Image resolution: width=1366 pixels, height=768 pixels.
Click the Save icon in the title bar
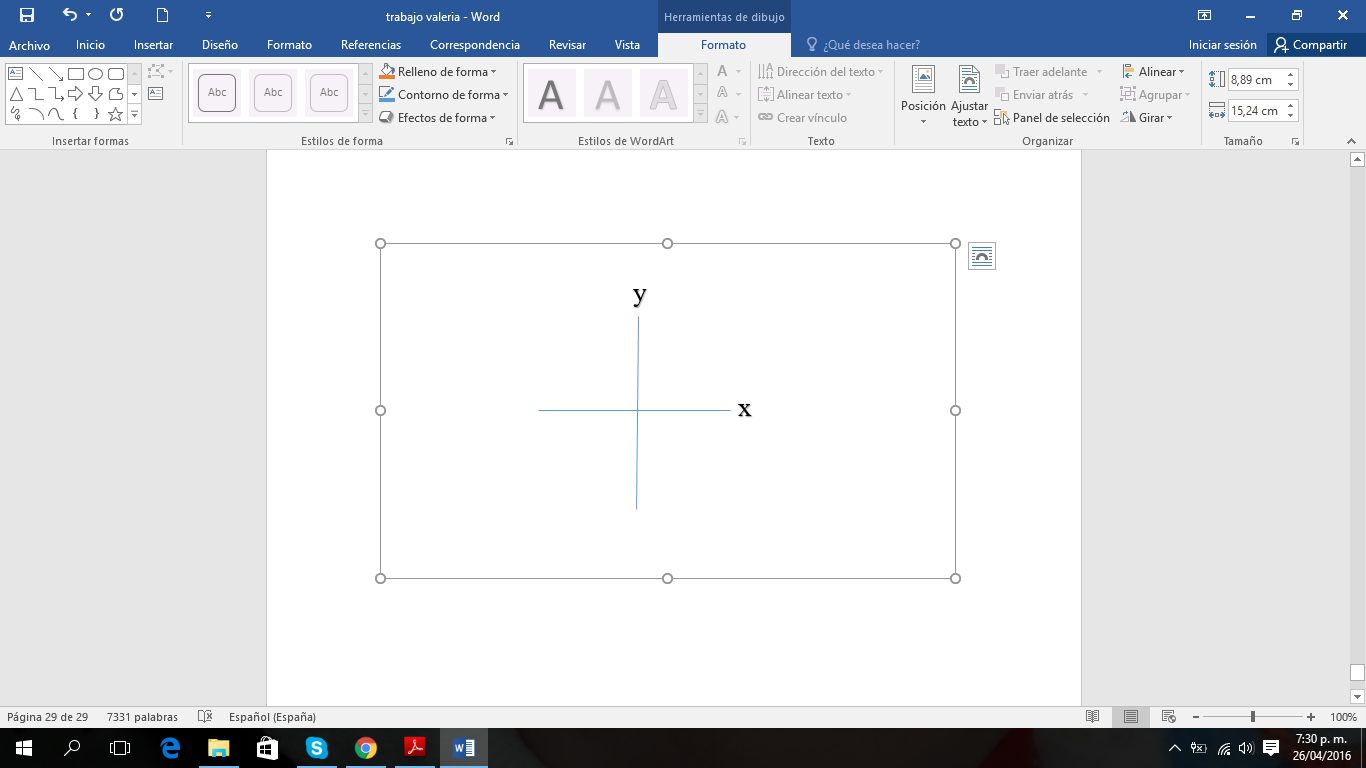pos(27,15)
